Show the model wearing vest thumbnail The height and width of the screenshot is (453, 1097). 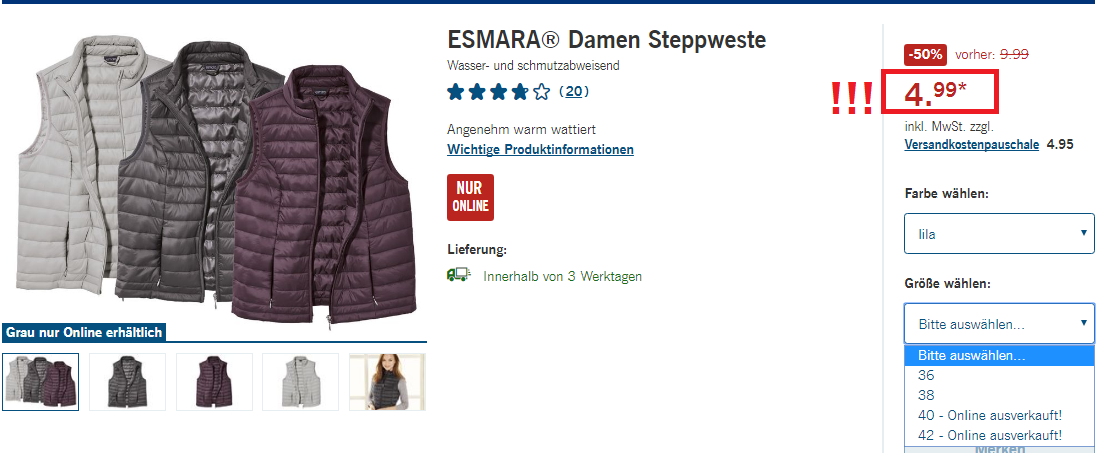pos(387,382)
